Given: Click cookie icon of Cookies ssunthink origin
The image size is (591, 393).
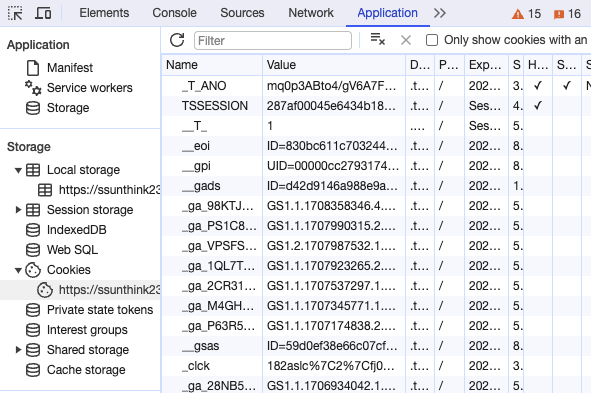Looking at the screenshot, I should pos(45,290).
